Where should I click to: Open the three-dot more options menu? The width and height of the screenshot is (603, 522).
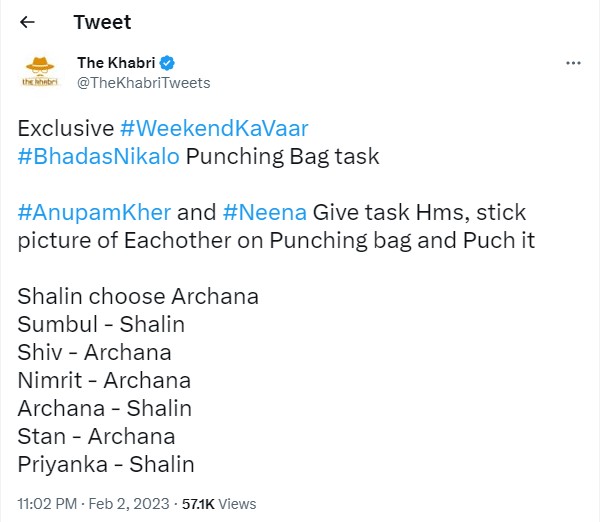[573, 63]
